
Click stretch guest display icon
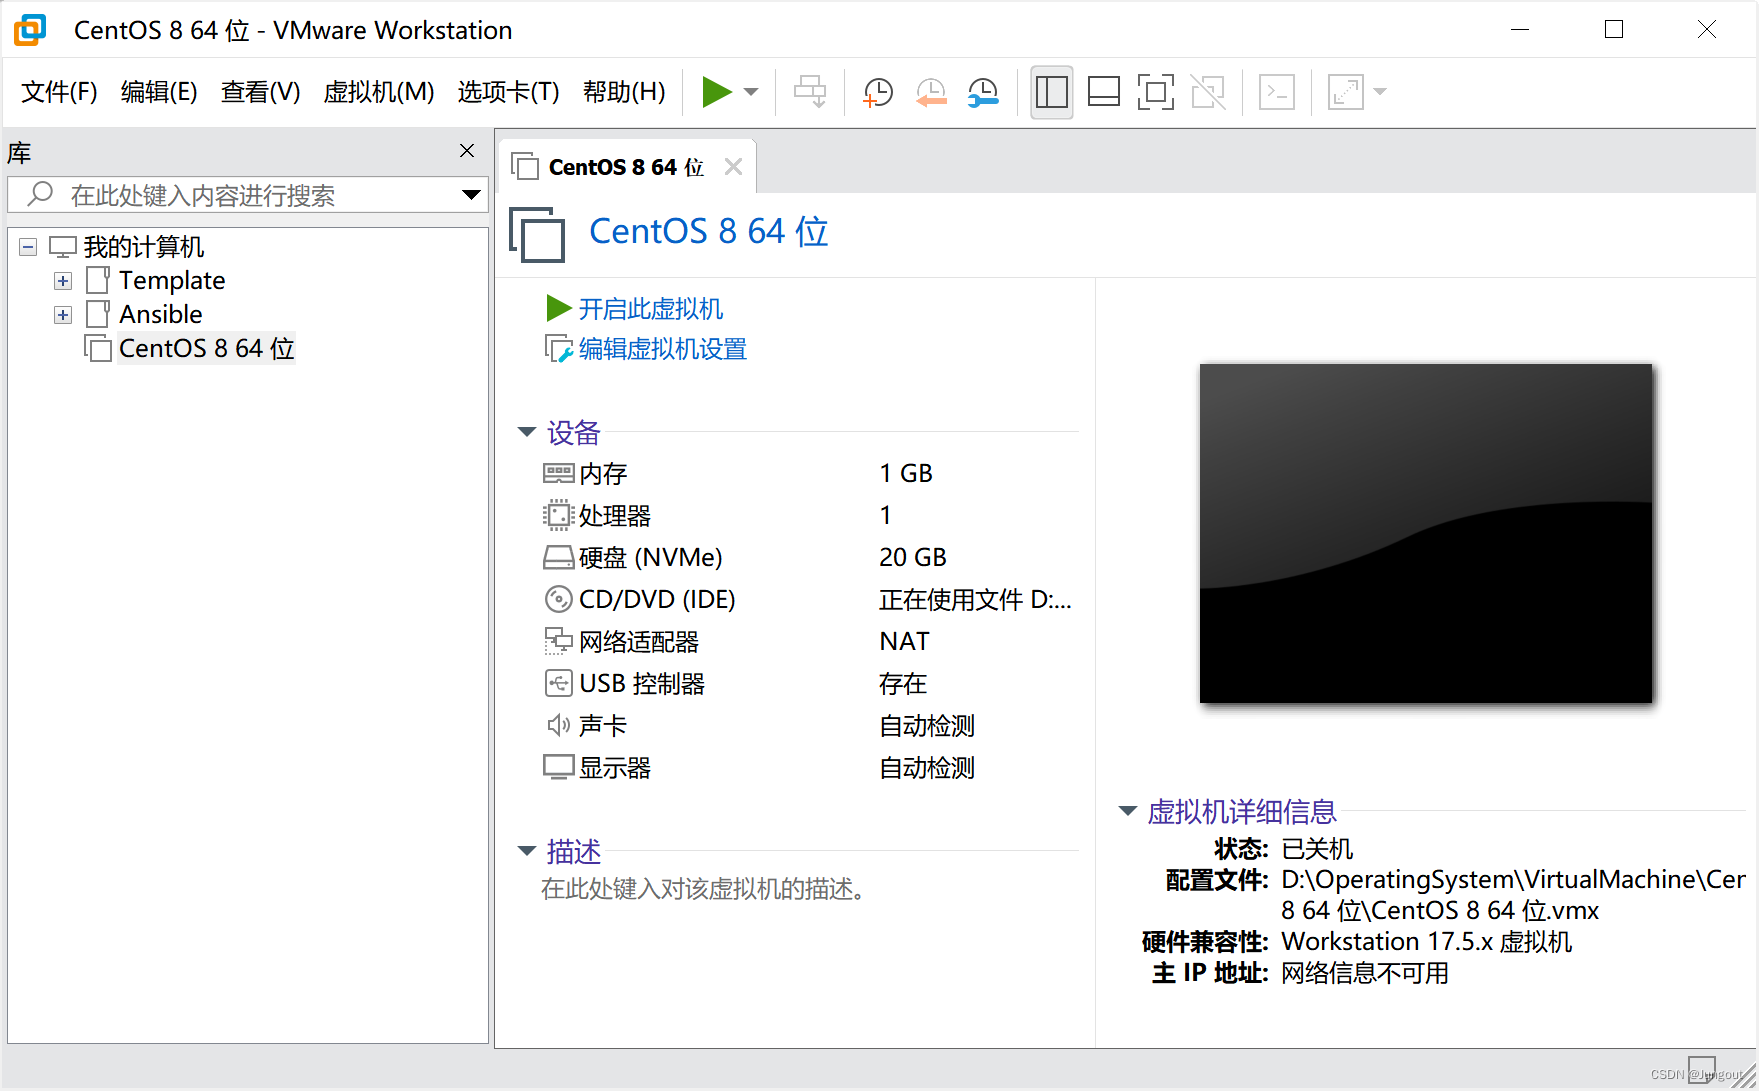click(1346, 92)
